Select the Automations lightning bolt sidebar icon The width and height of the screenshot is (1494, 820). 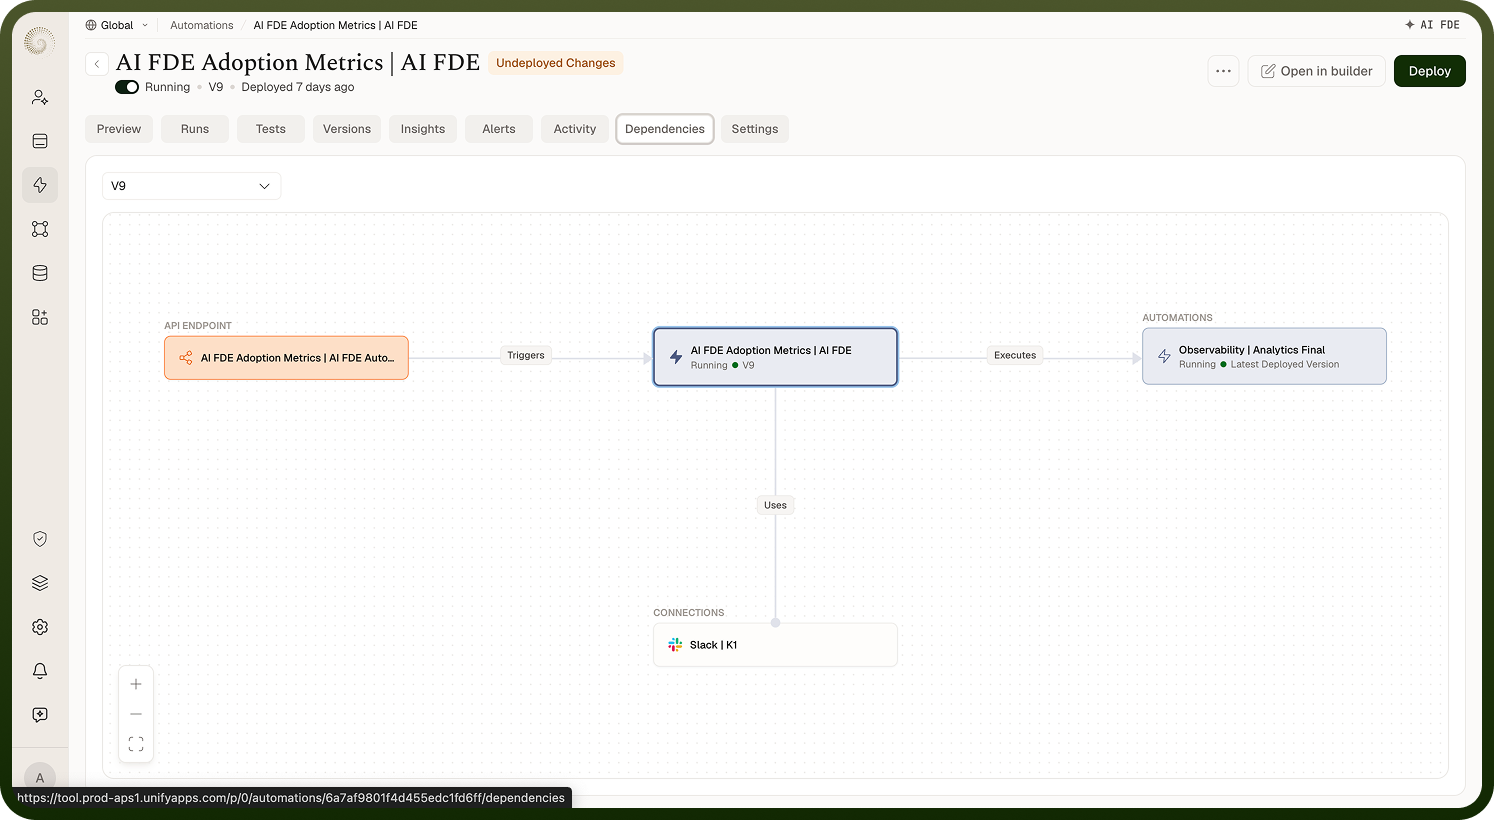coord(40,185)
